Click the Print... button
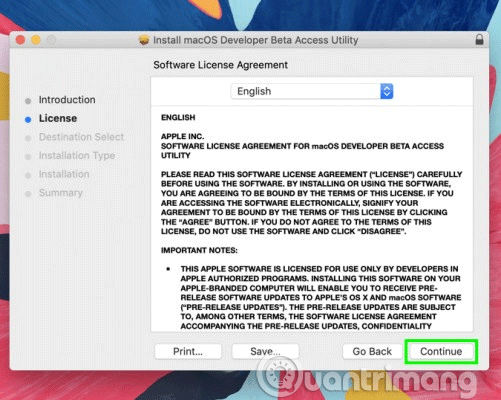 [188, 351]
